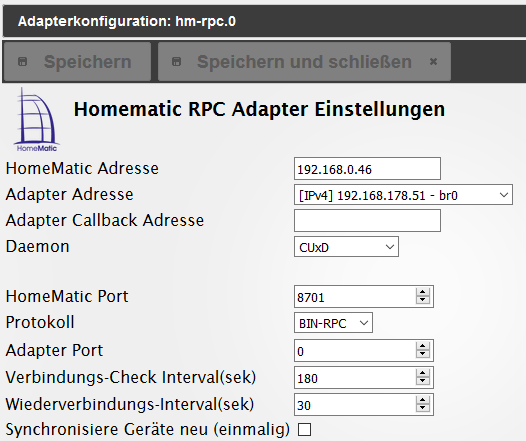Screen dimensions: 526x441
Task: Increase Wiederverbindungs-Interval with up arrow
Action: tap(423, 400)
